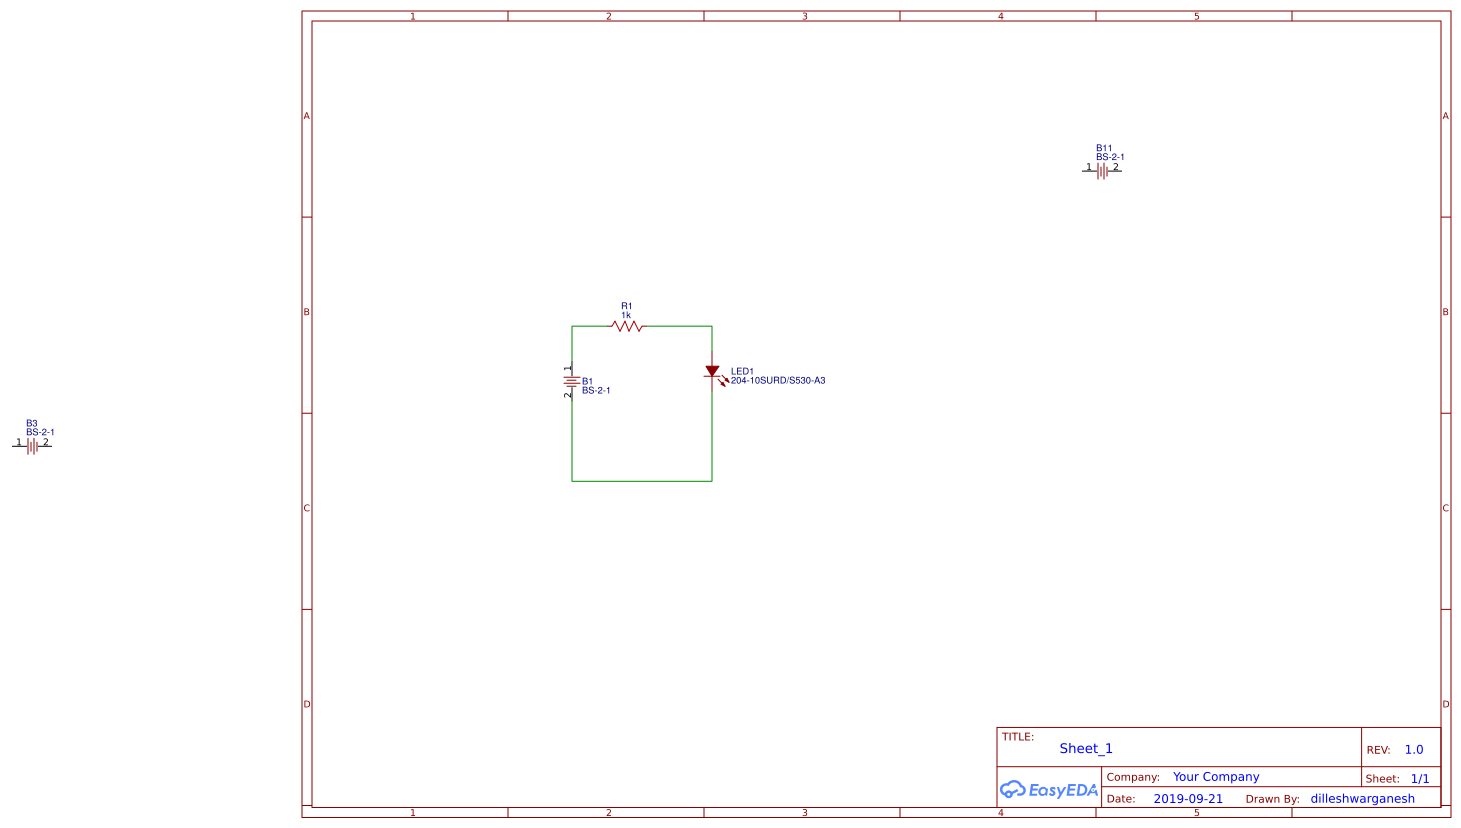The image size is (1461, 828).
Task: Select the bottom green wire of circuit
Action: click(642, 481)
